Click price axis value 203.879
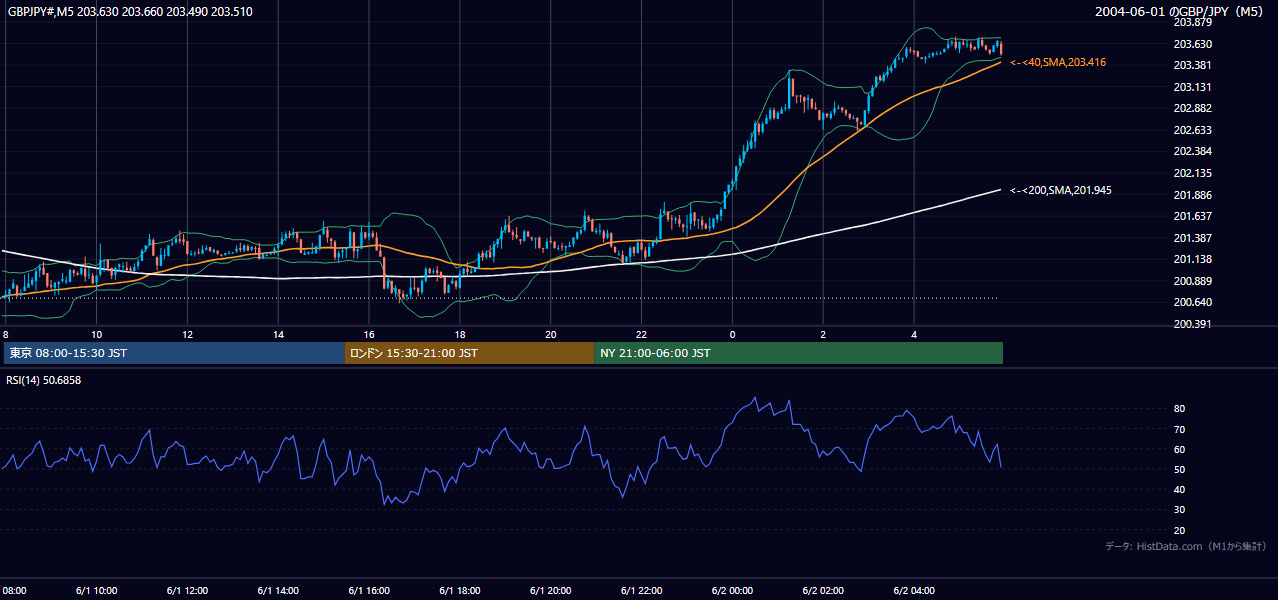Screen dimensions: 1278x600 (x=1192, y=22)
